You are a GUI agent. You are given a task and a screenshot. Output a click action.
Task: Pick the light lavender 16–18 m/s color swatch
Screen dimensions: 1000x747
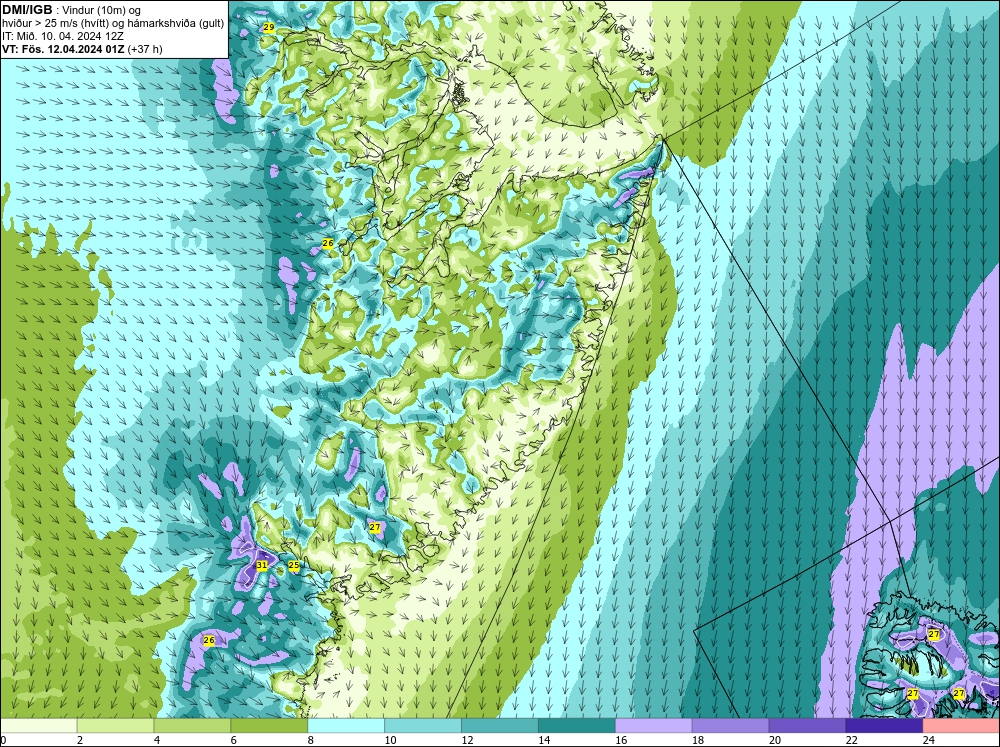(x=653, y=725)
